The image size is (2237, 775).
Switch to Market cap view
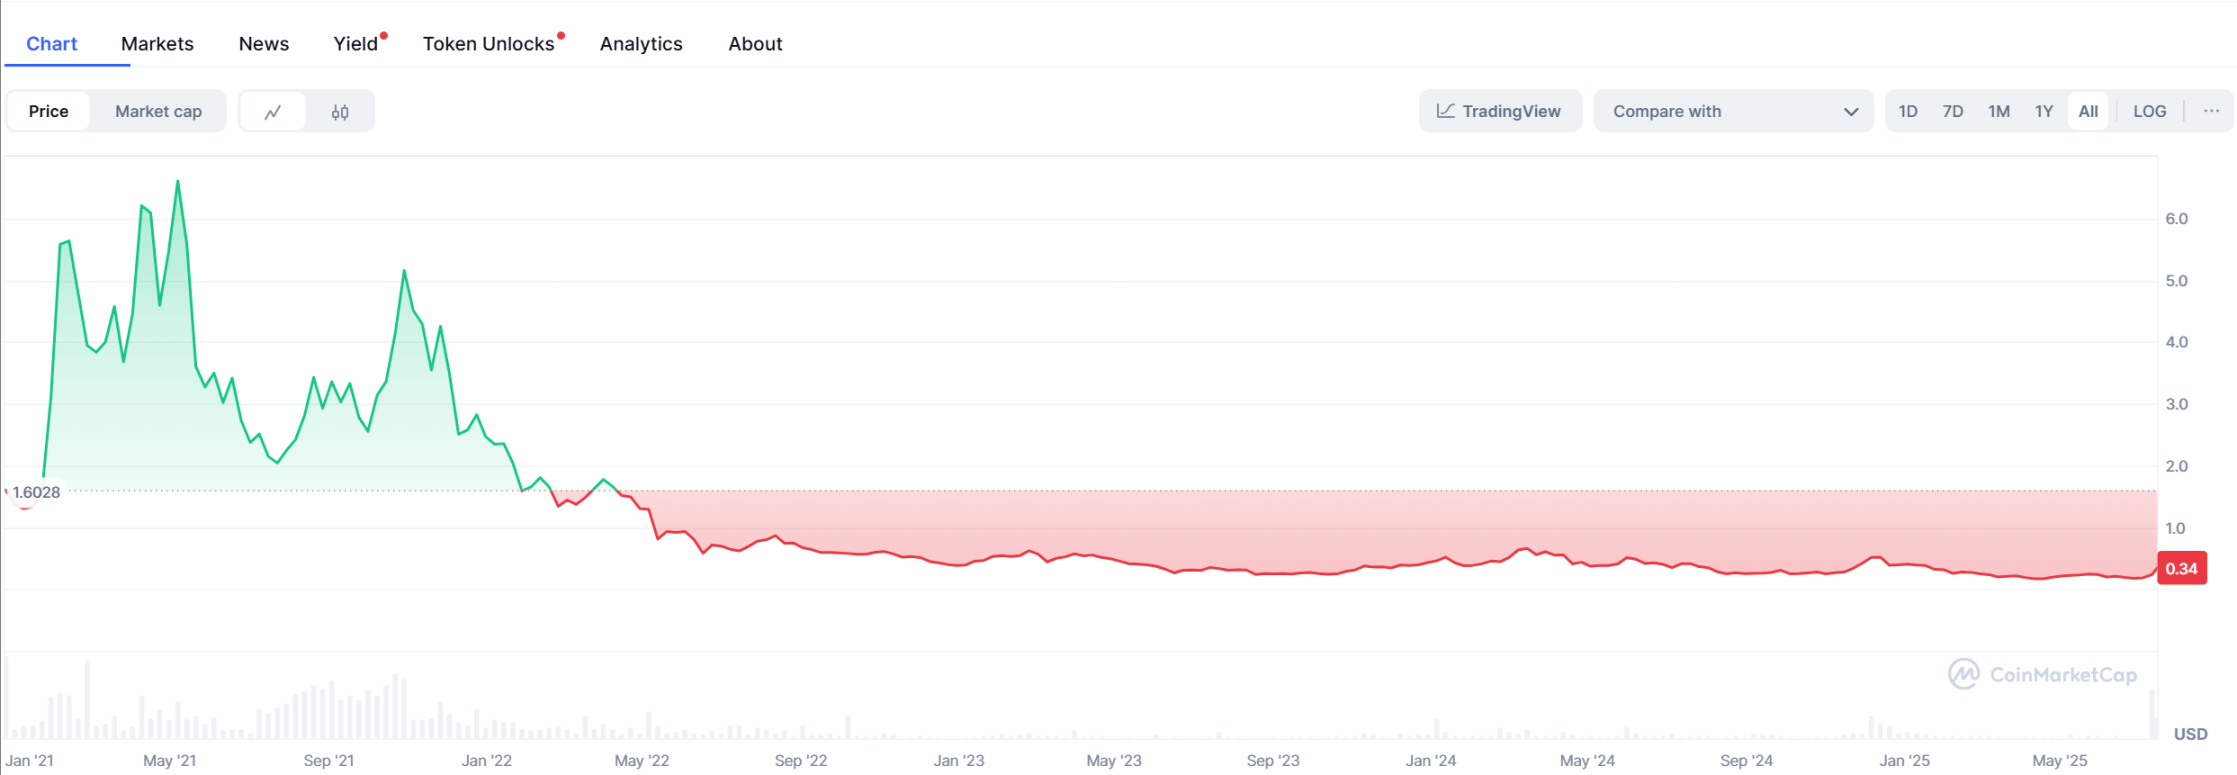click(x=158, y=111)
